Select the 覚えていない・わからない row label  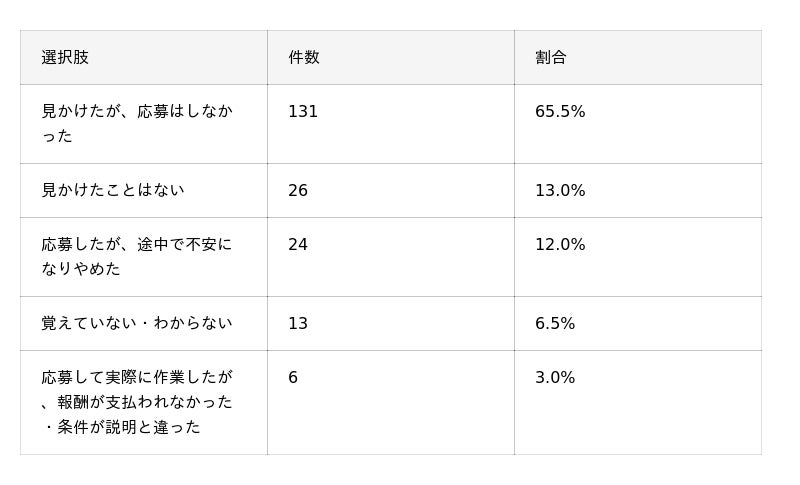click(x=137, y=323)
